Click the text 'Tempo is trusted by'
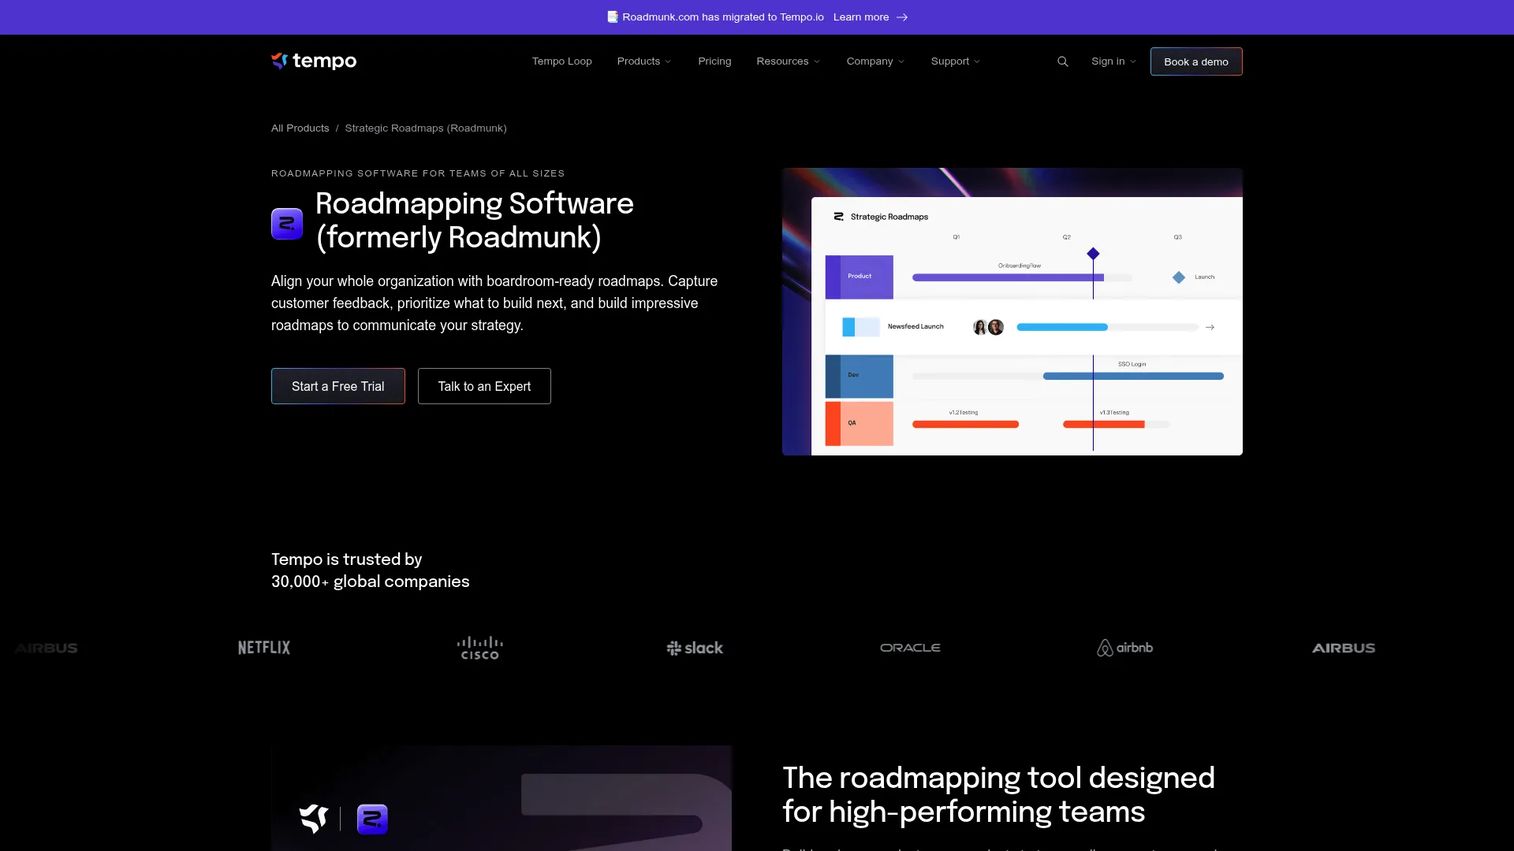1514x851 pixels. click(347, 559)
